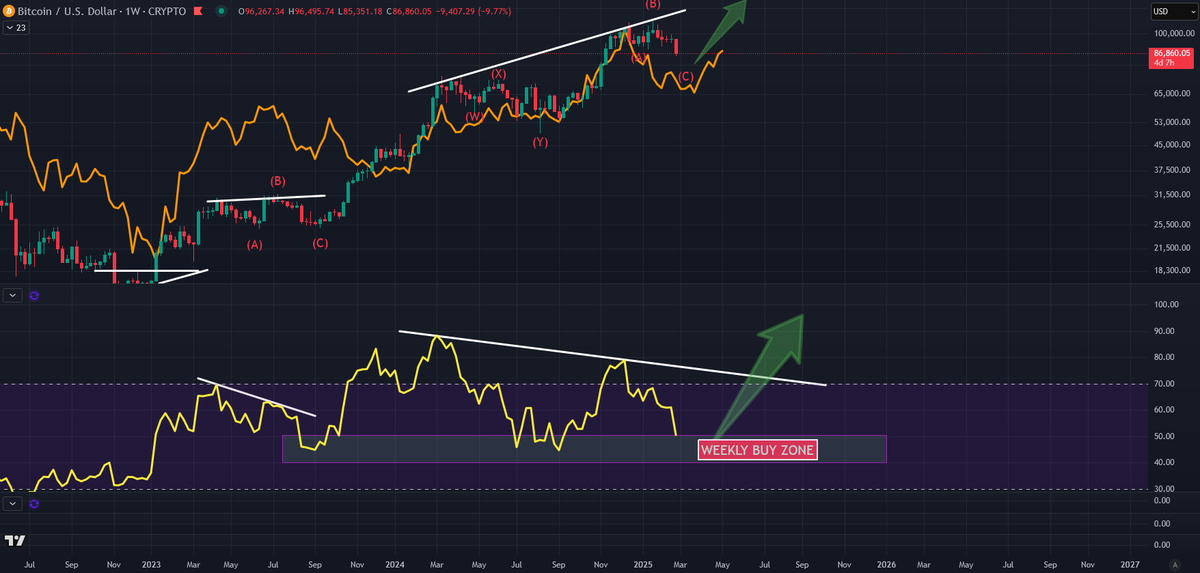Click the 37,500.00 price axis label
Screen dimensions: 1200x573
tap(1174, 169)
